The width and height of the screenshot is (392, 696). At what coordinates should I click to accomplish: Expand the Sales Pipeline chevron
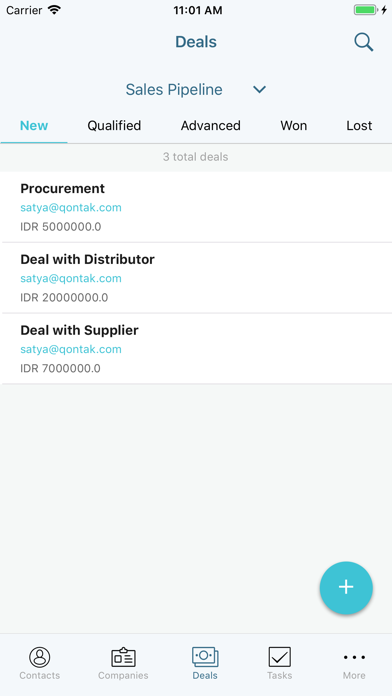click(259, 90)
